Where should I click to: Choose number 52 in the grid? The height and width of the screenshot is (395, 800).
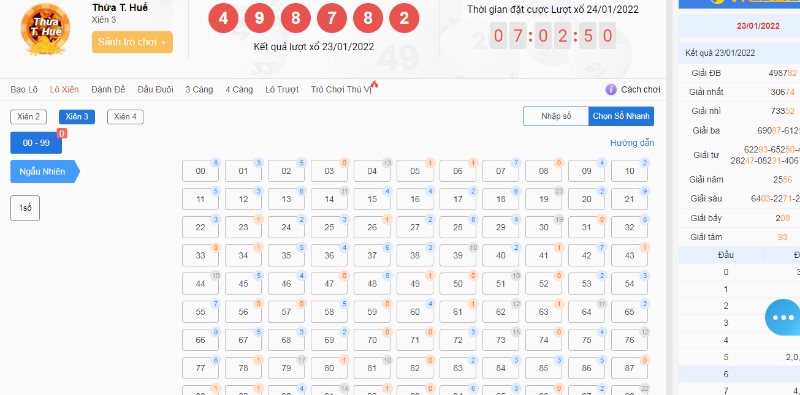tap(543, 284)
